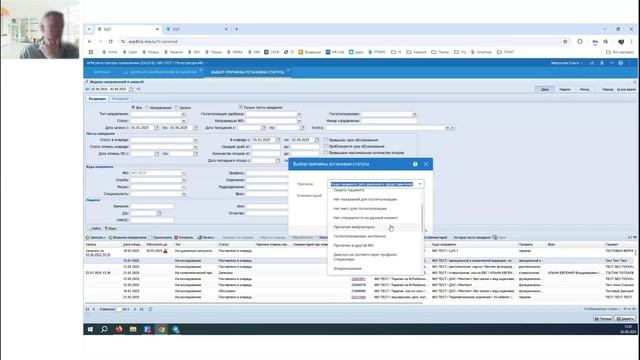Screen dimensions: 640x360
Task: Open the Печать toolbar menu
Action: pyautogui.click(x=206, y=238)
